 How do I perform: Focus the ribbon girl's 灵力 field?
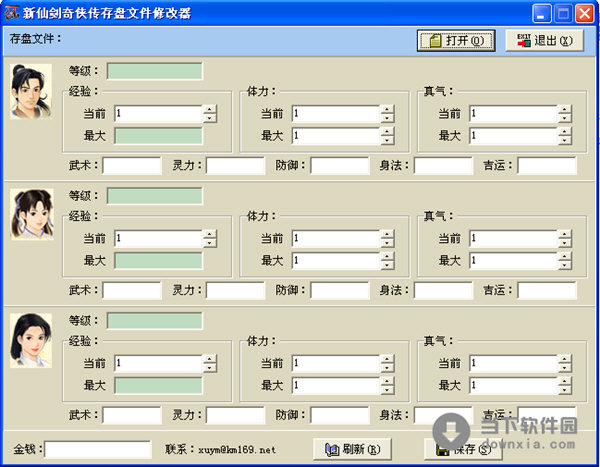click(x=235, y=290)
